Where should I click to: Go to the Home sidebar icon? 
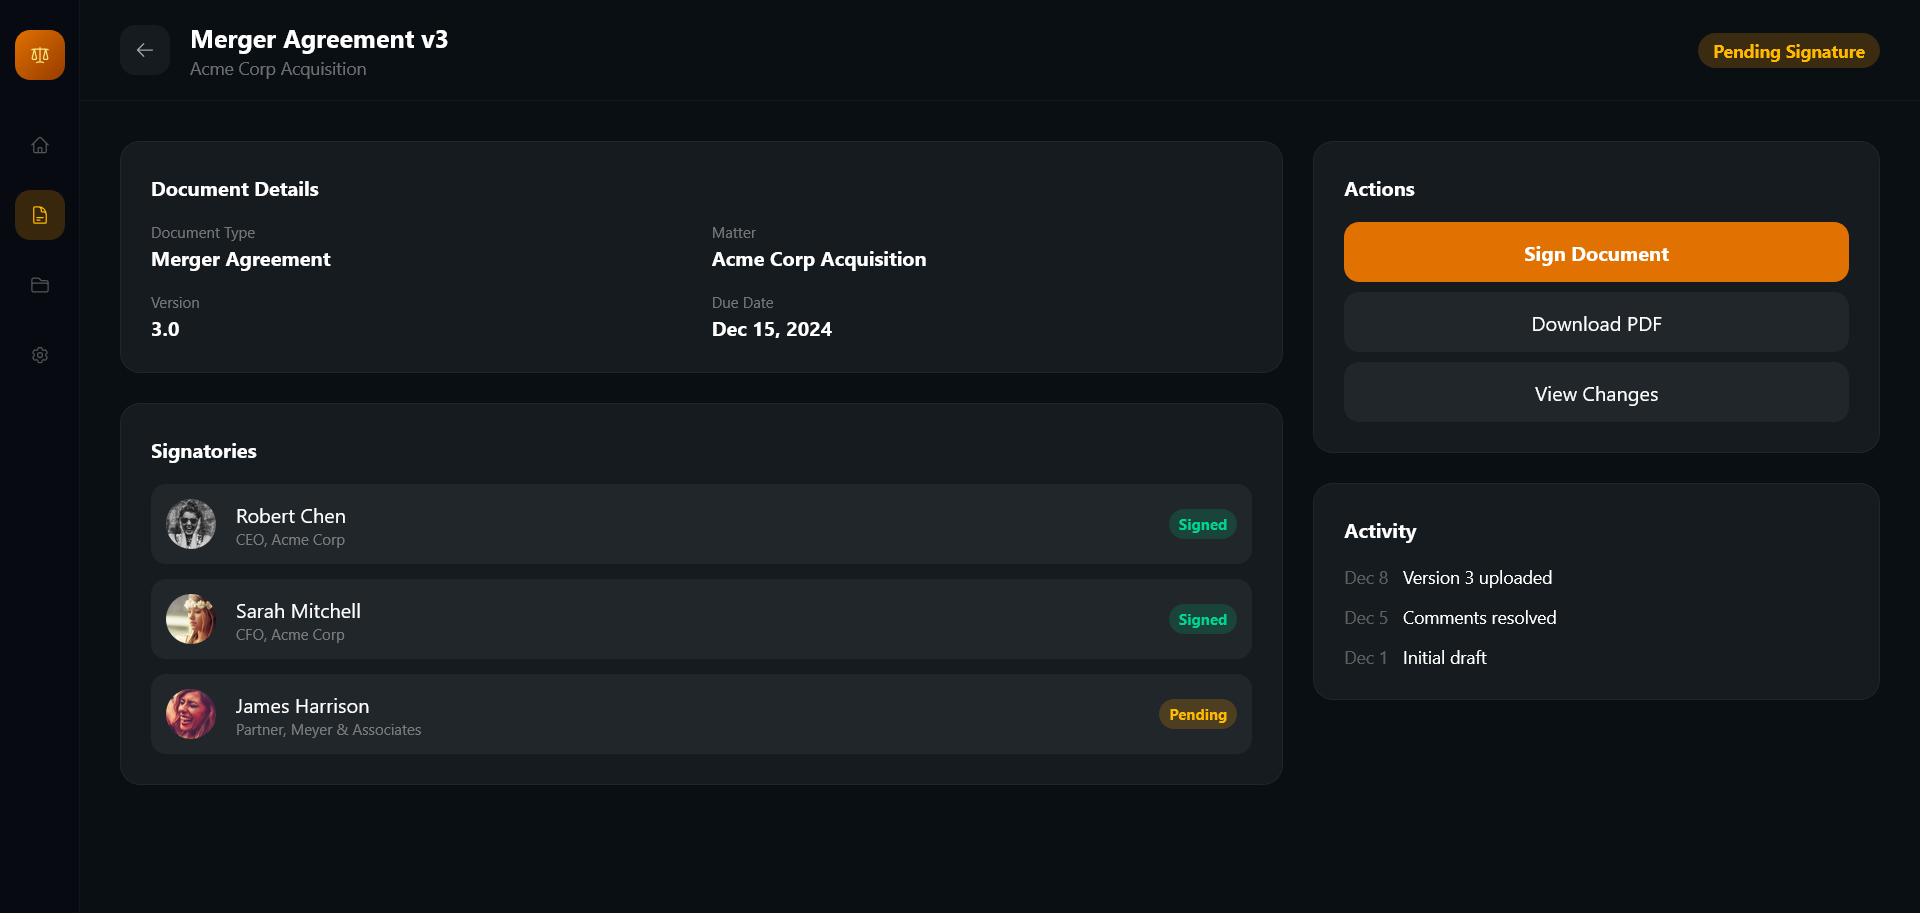coord(40,145)
